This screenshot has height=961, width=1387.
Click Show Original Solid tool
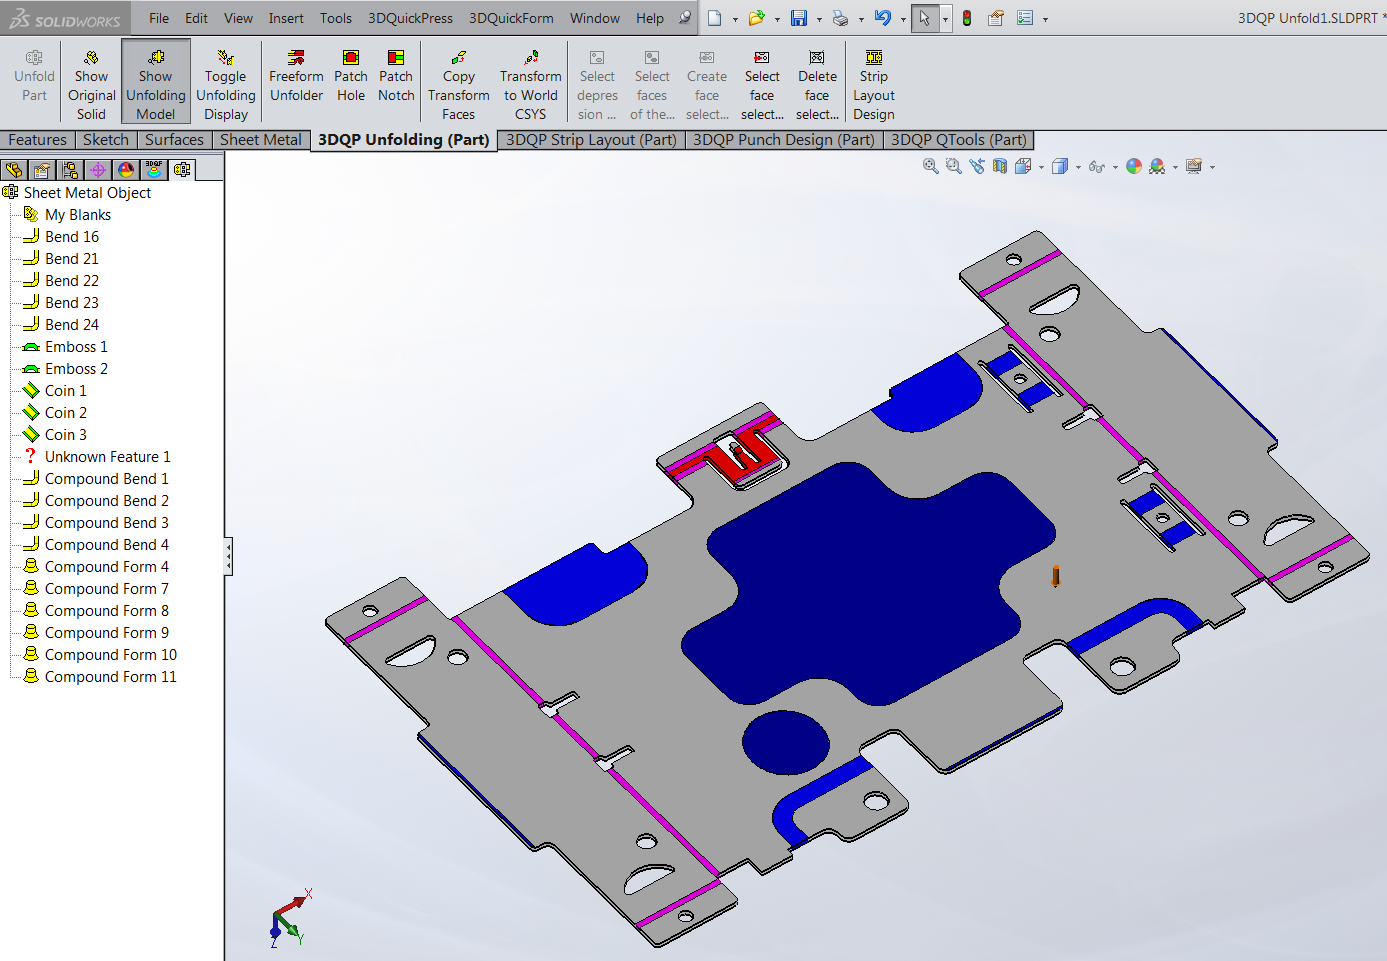[91, 84]
